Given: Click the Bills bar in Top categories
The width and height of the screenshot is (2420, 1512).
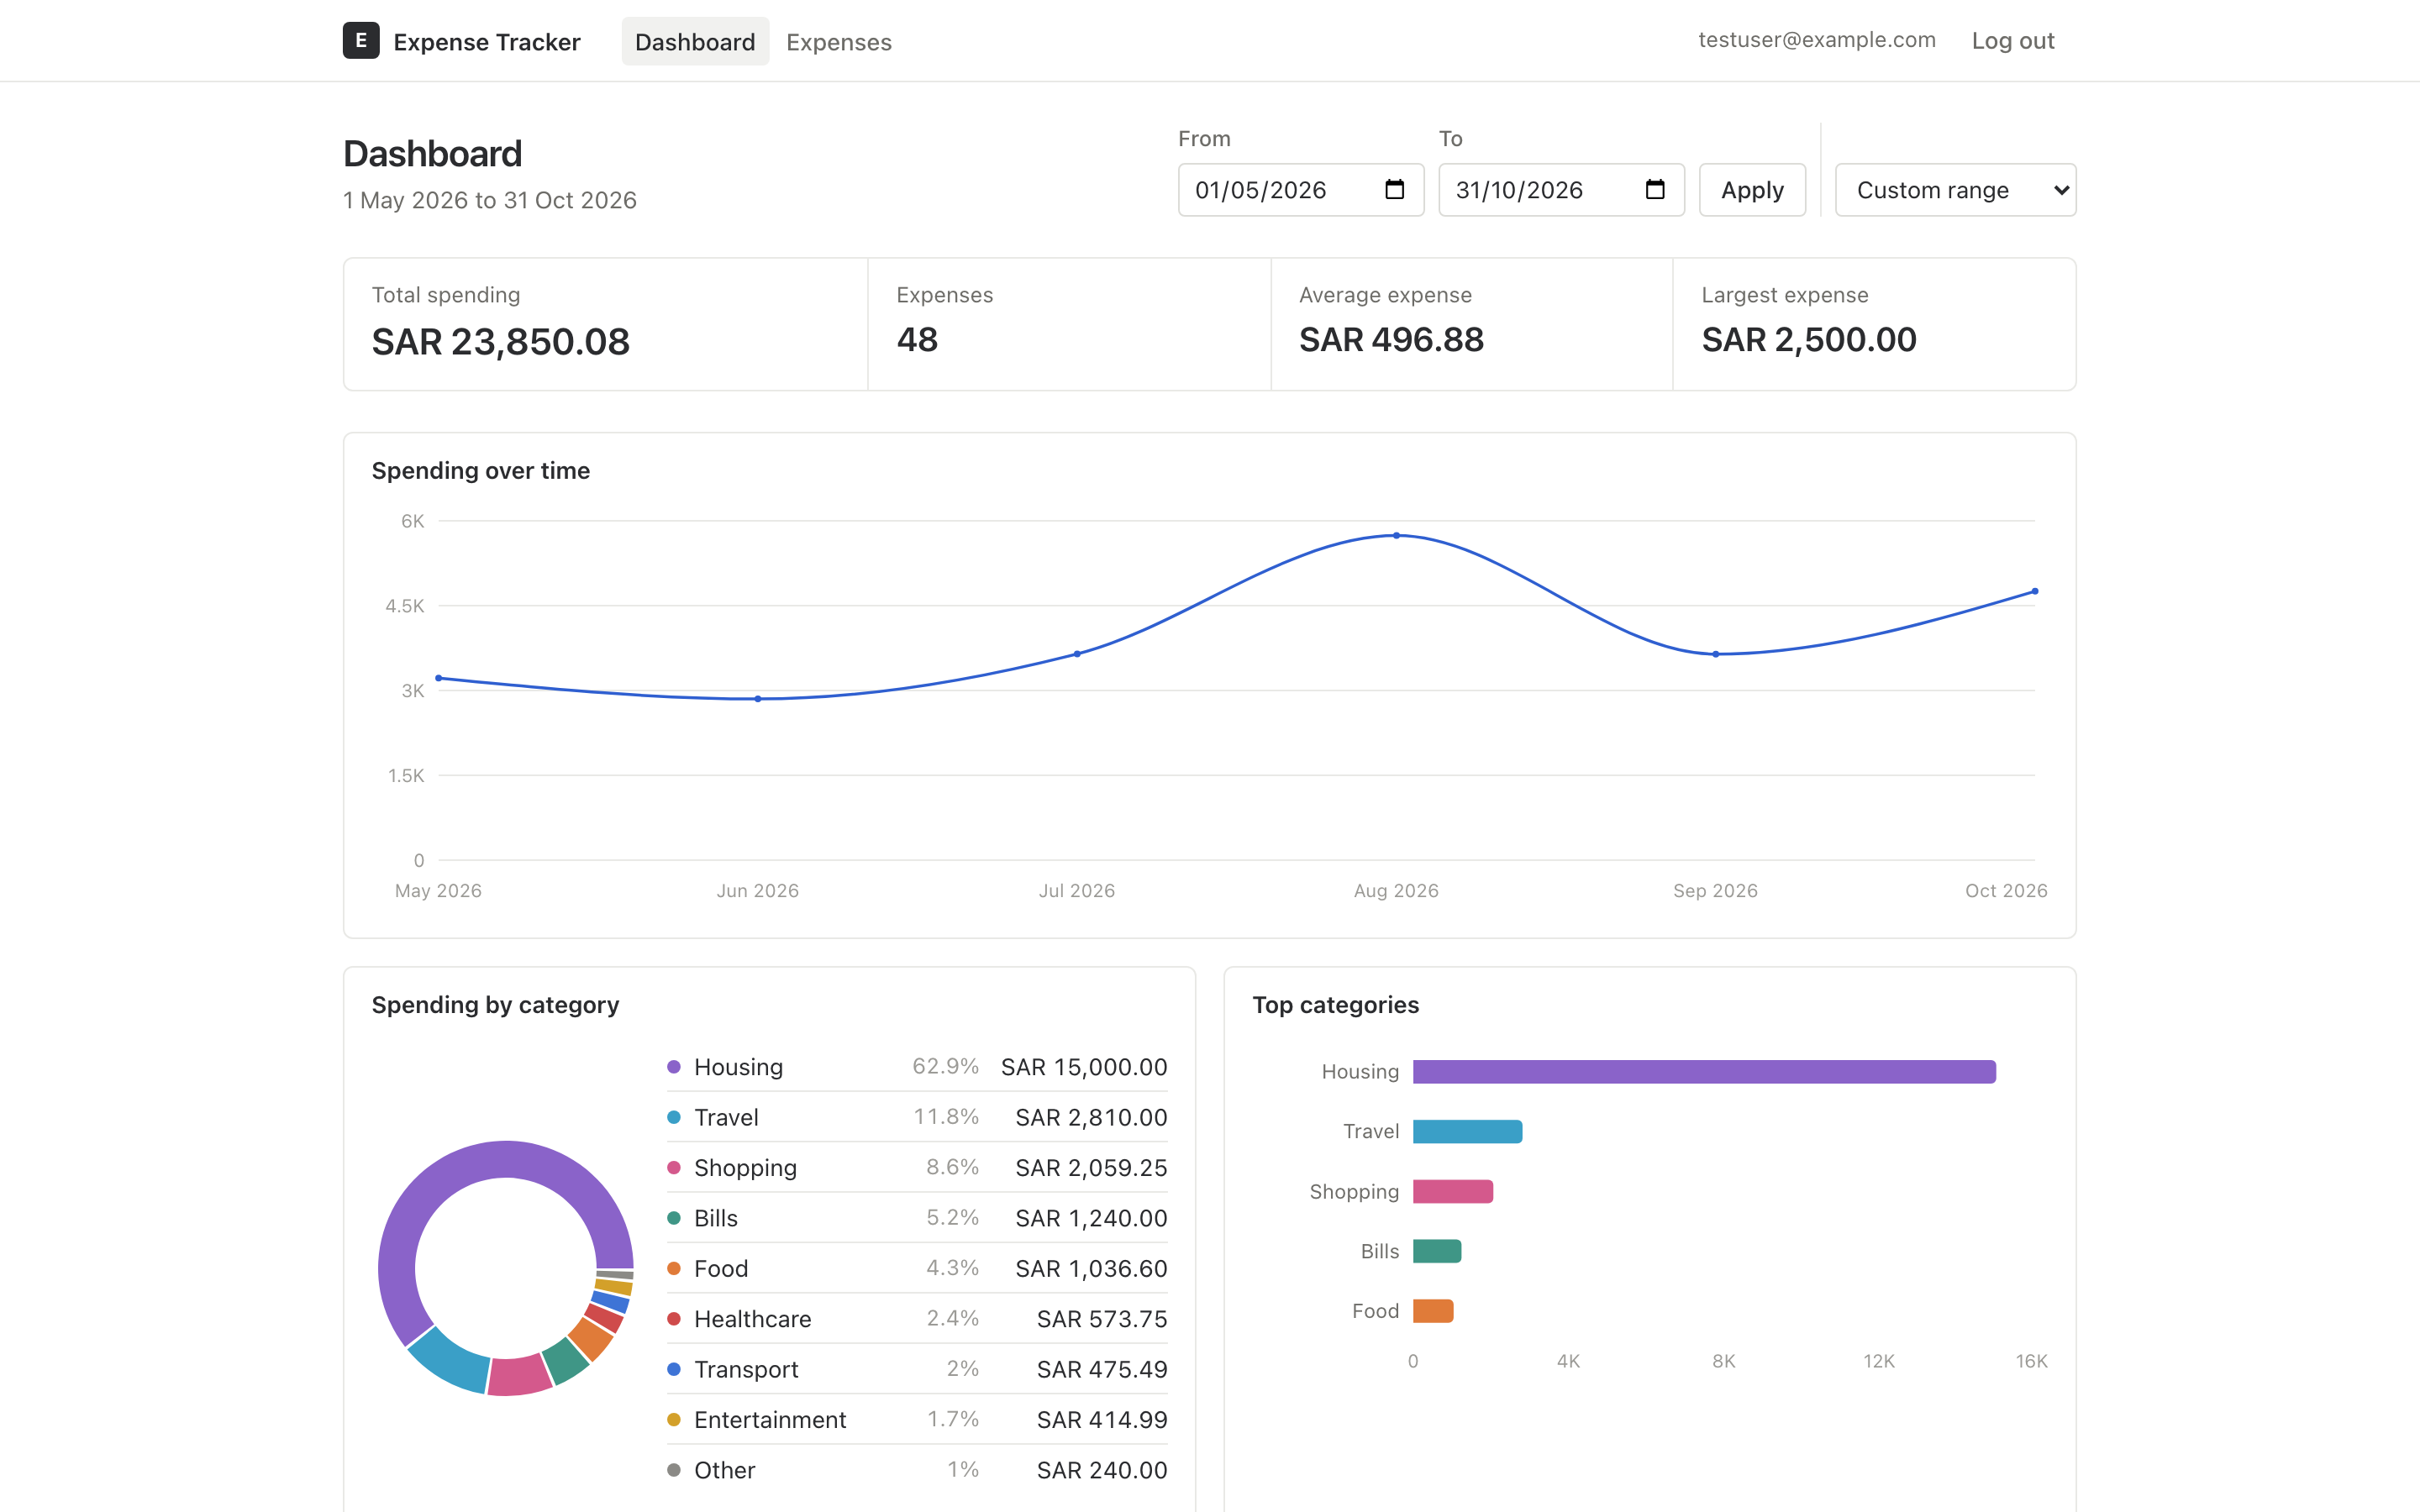Looking at the screenshot, I should pos(1437,1251).
